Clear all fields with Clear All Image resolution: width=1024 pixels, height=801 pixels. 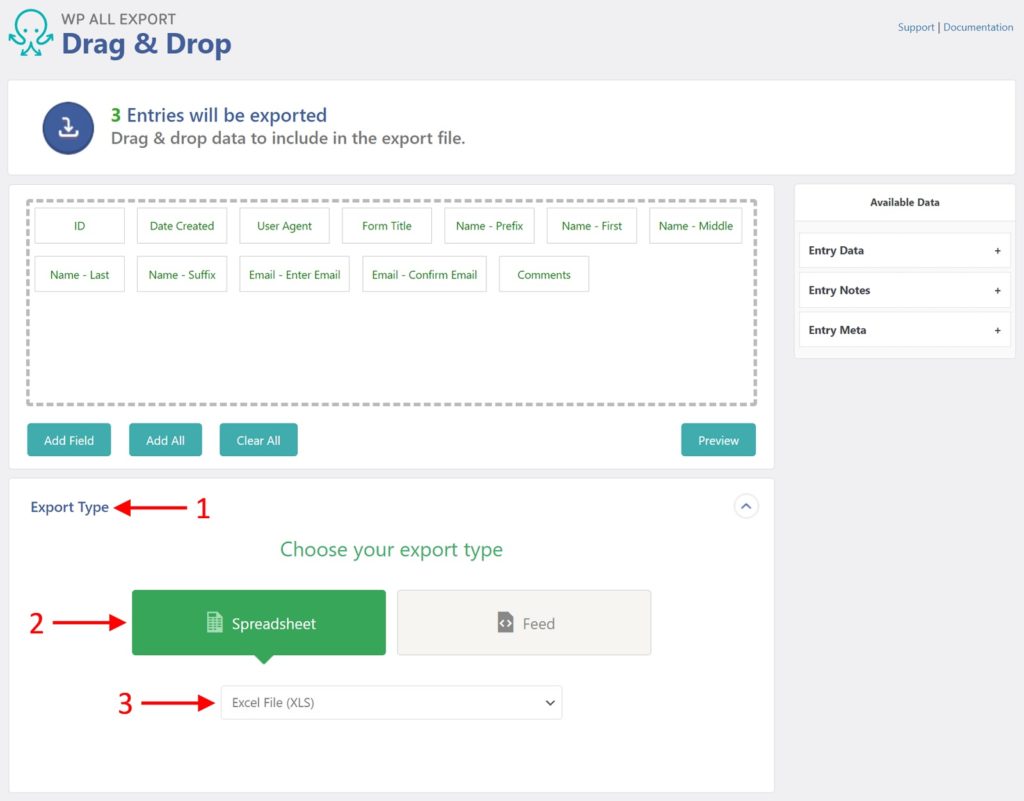point(258,439)
